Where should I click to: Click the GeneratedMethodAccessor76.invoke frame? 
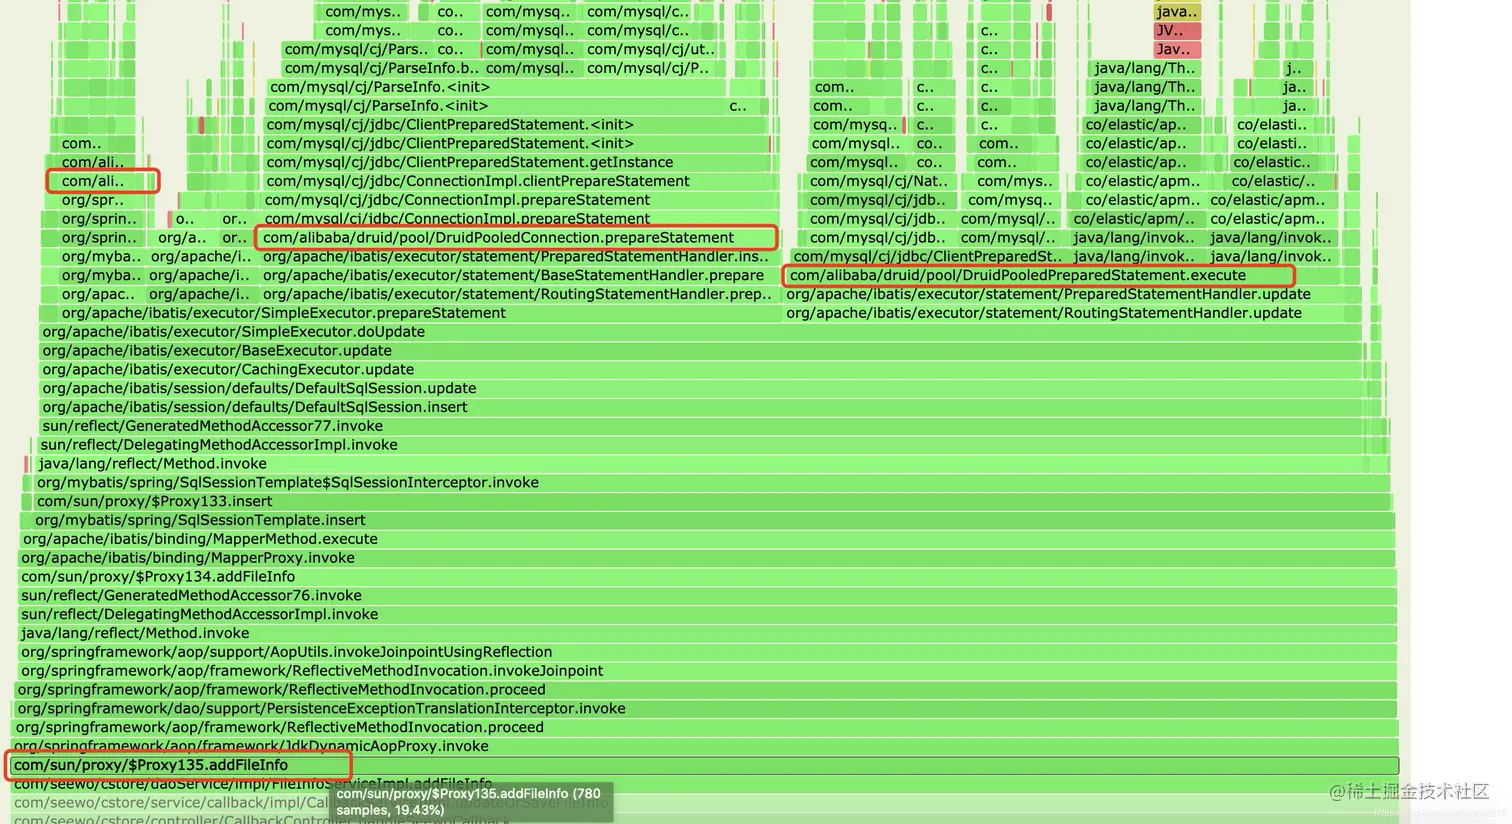coord(707,595)
